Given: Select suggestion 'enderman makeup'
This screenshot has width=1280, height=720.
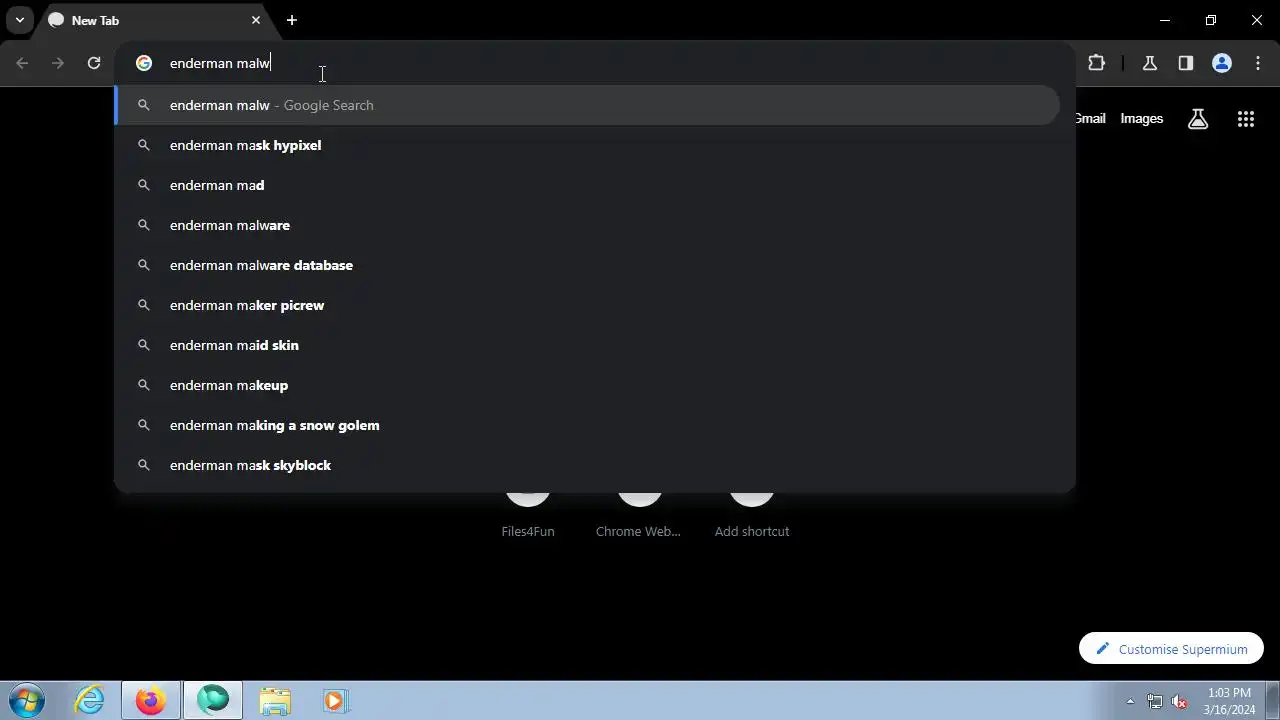Looking at the screenshot, I should (x=588, y=385).
